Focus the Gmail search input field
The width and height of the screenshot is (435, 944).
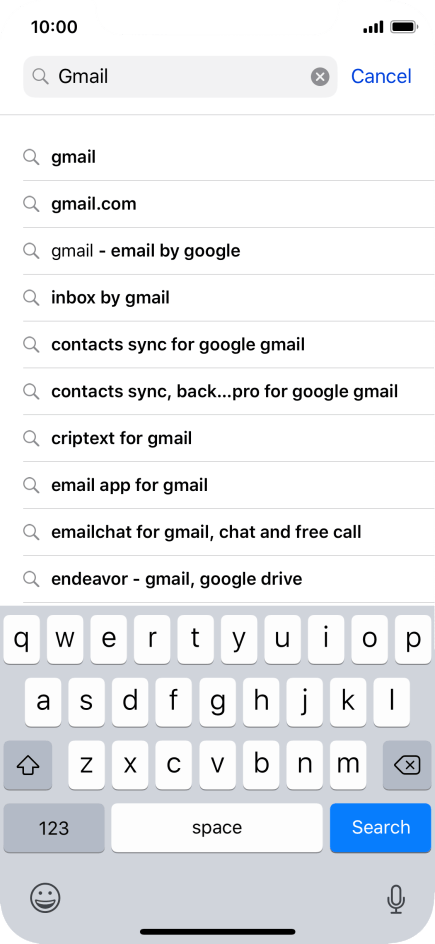click(x=180, y=76)
